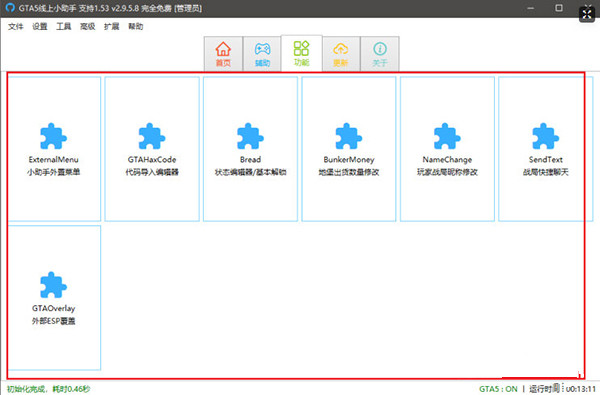Select the SendText label text

(x=546, y=160)
